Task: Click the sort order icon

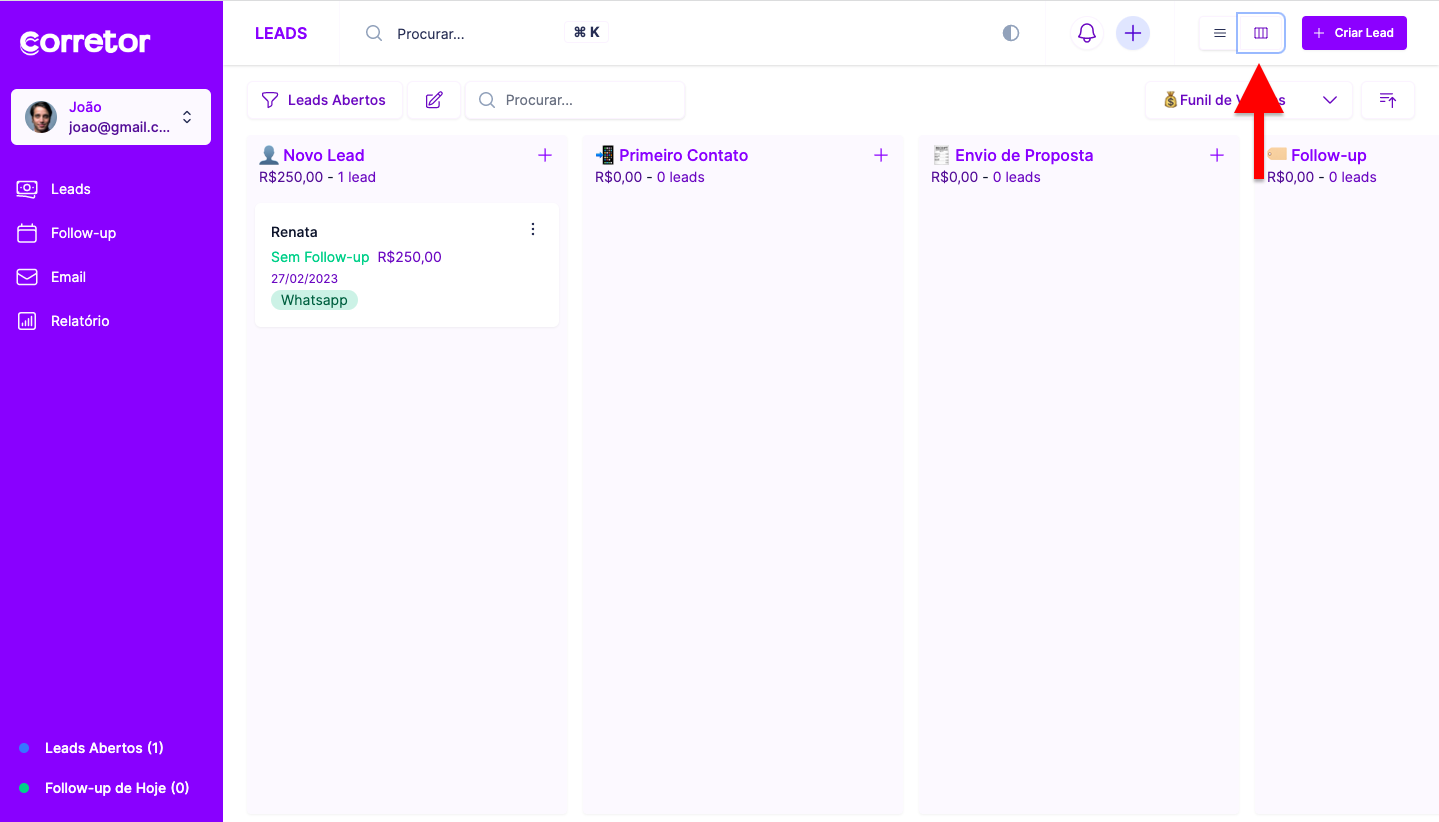Action: coord(1387,100)
